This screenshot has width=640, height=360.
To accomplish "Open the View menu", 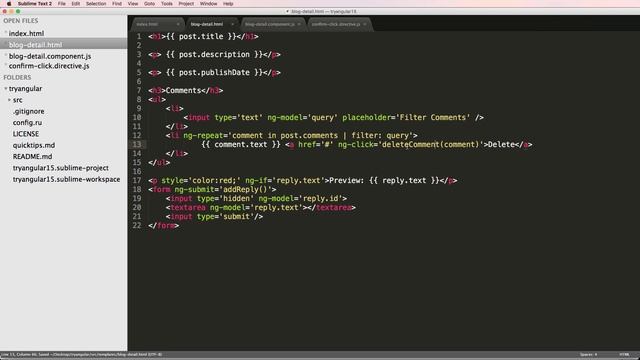I will (133, 4).
